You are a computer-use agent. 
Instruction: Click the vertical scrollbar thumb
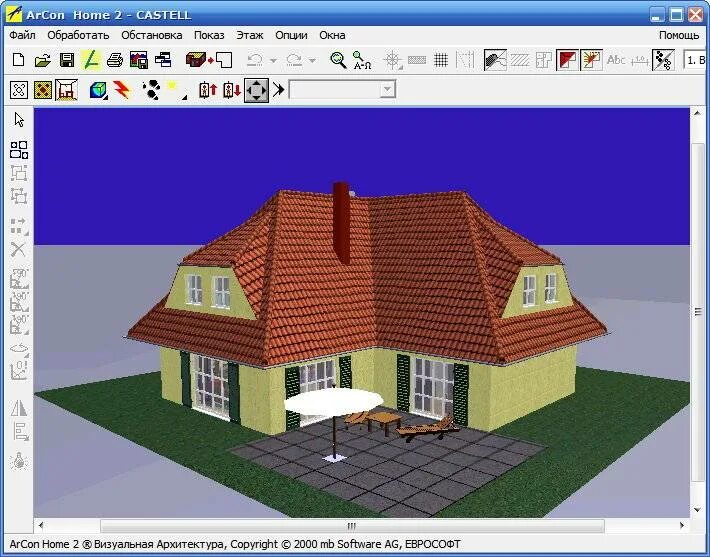(x=698, y=312)
